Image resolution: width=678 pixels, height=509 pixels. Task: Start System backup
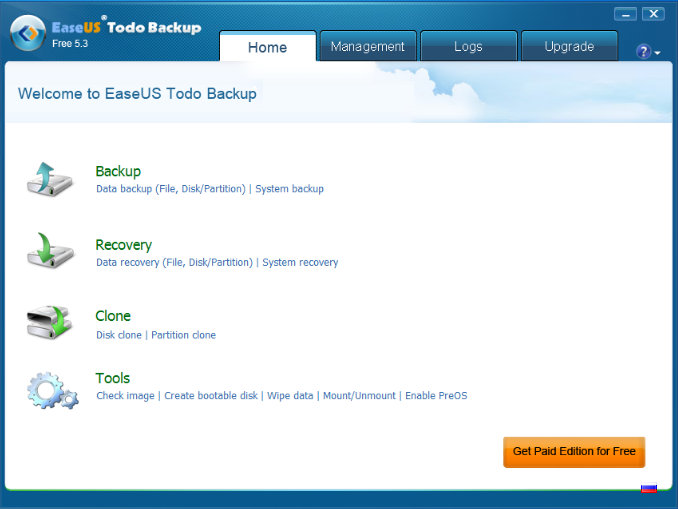[289, 189]
